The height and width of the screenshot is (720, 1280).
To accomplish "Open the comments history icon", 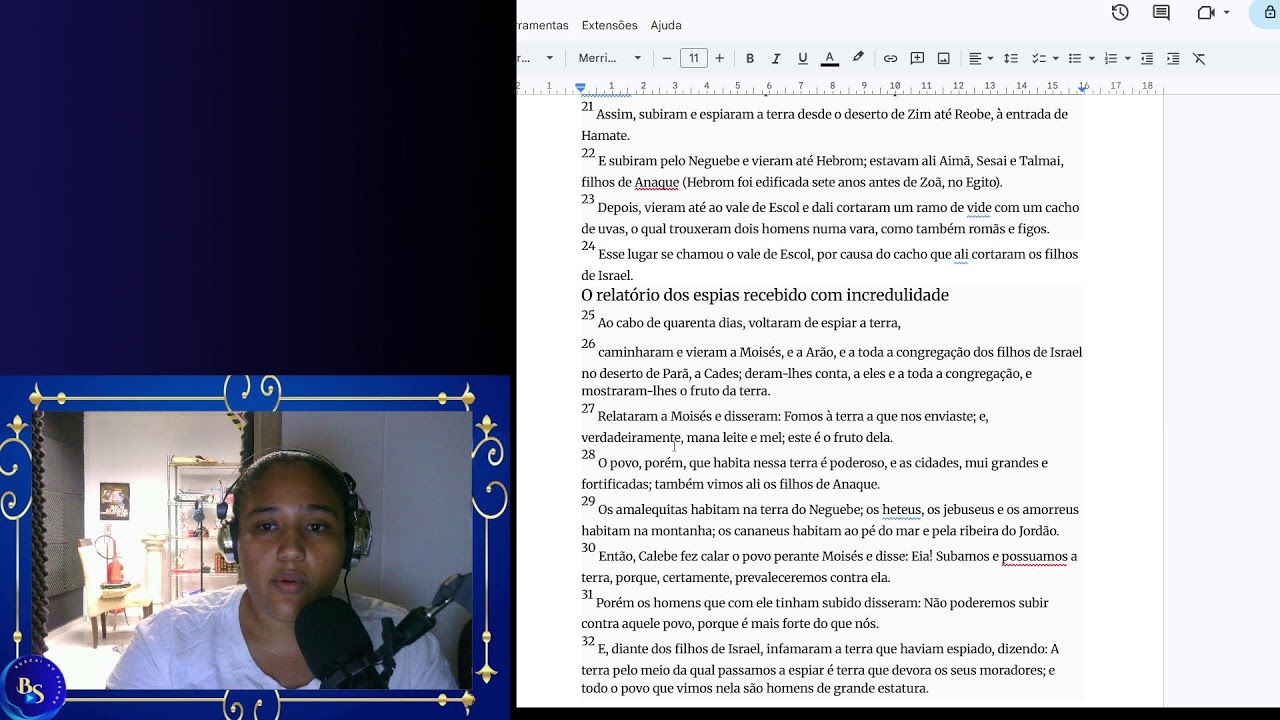I will [1161, 13].
